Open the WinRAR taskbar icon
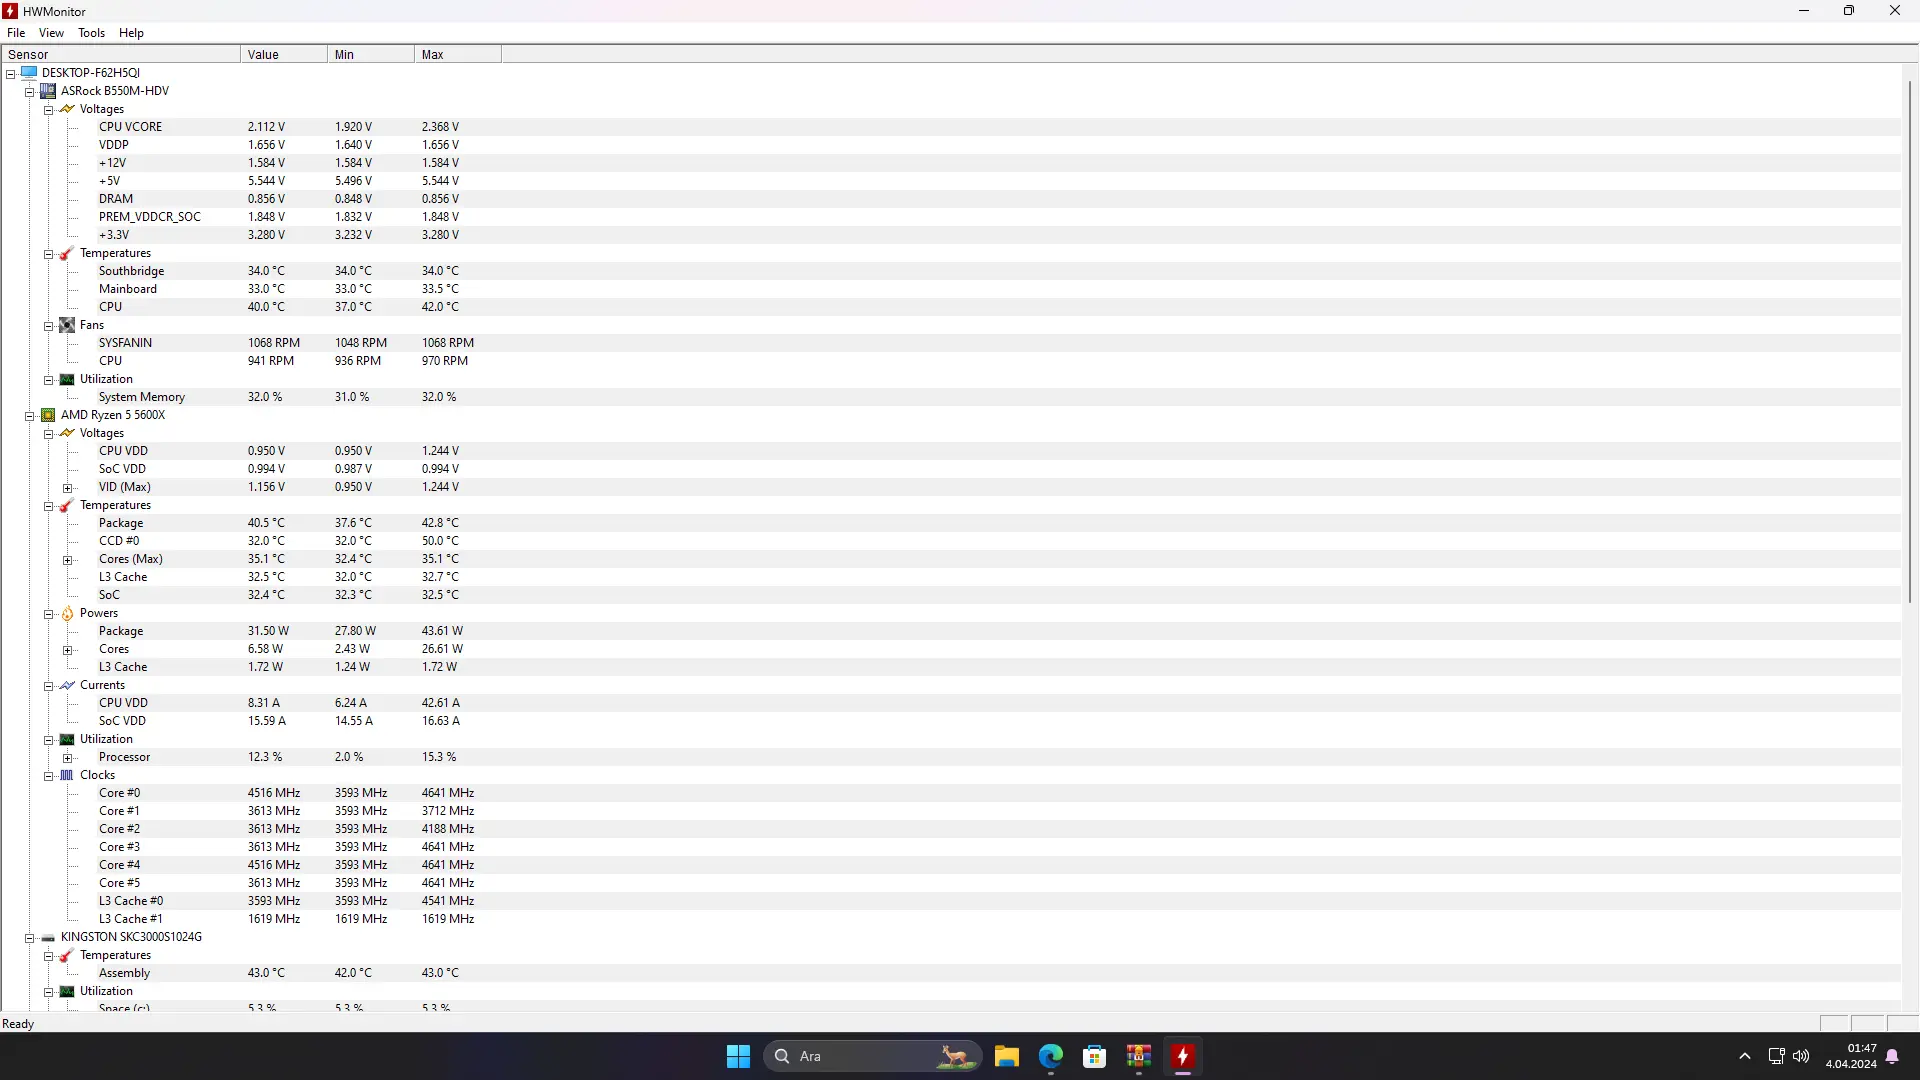Image resolution: width=1920 pixels, height=1080 pixels. click(1139, 1056)
